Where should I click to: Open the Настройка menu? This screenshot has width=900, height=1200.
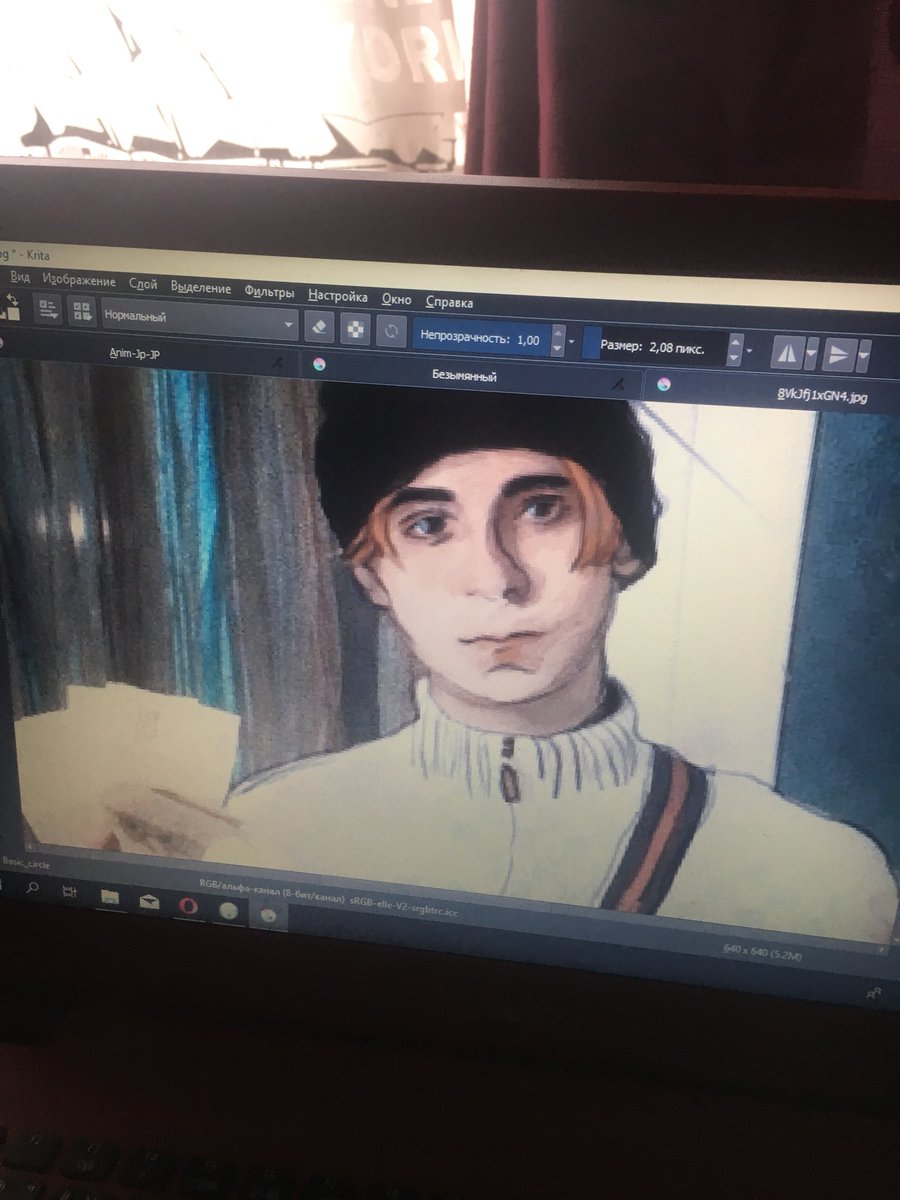click(337, 296)
